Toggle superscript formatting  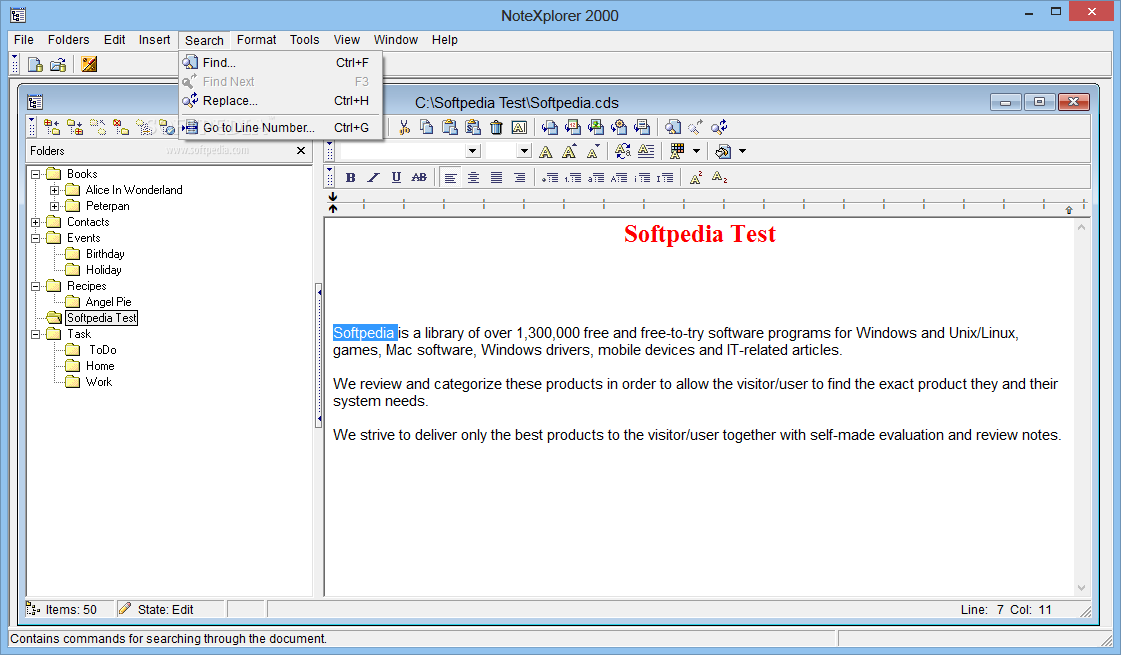(696, 177)
